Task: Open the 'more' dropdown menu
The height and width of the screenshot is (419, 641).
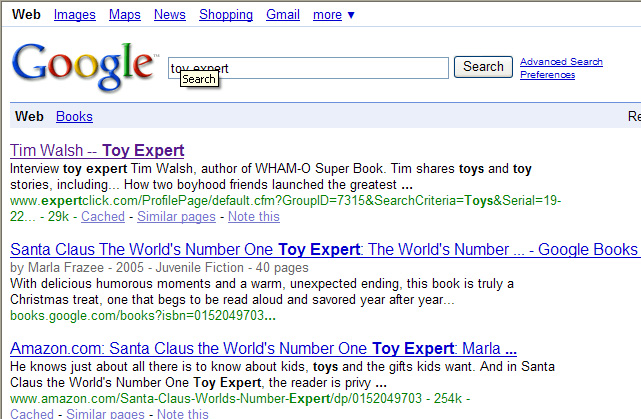Action: point(334,14)
